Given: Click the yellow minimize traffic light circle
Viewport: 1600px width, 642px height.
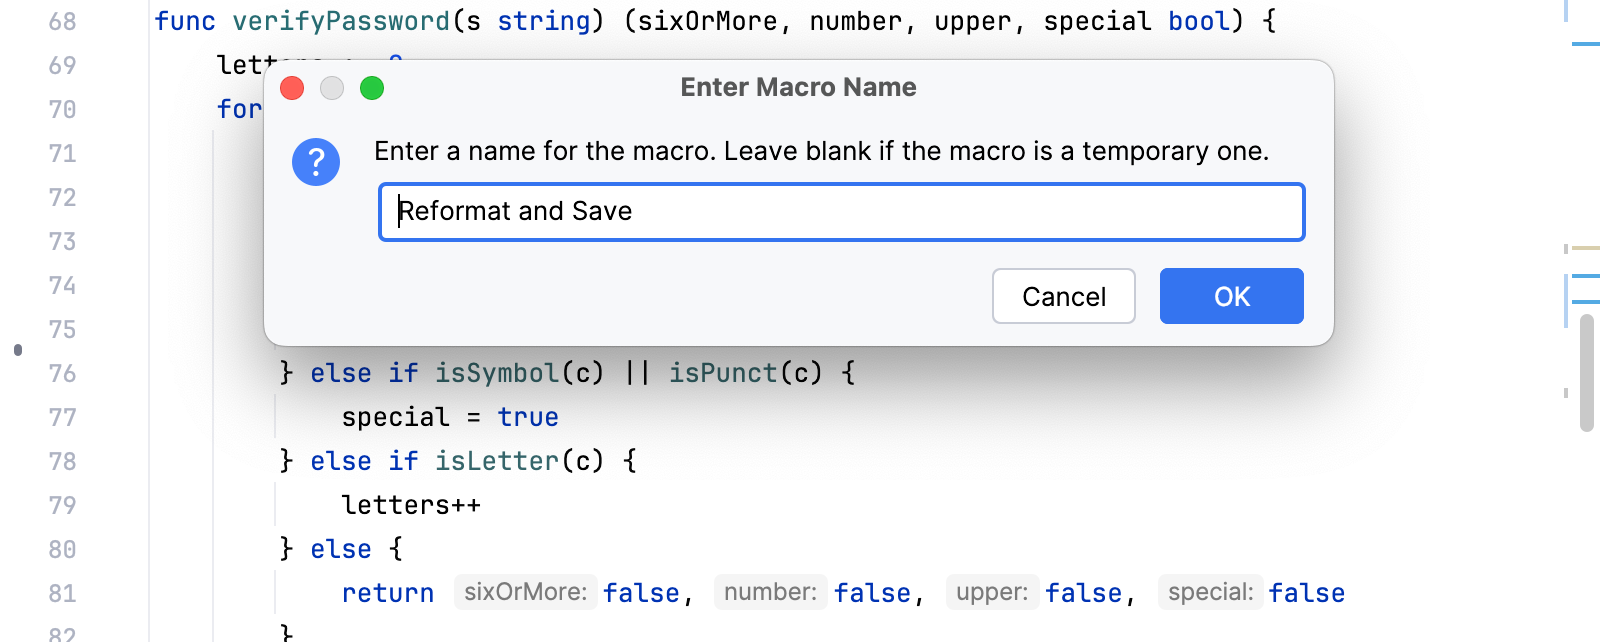Looking at the screenshot, I should (332, 88).
